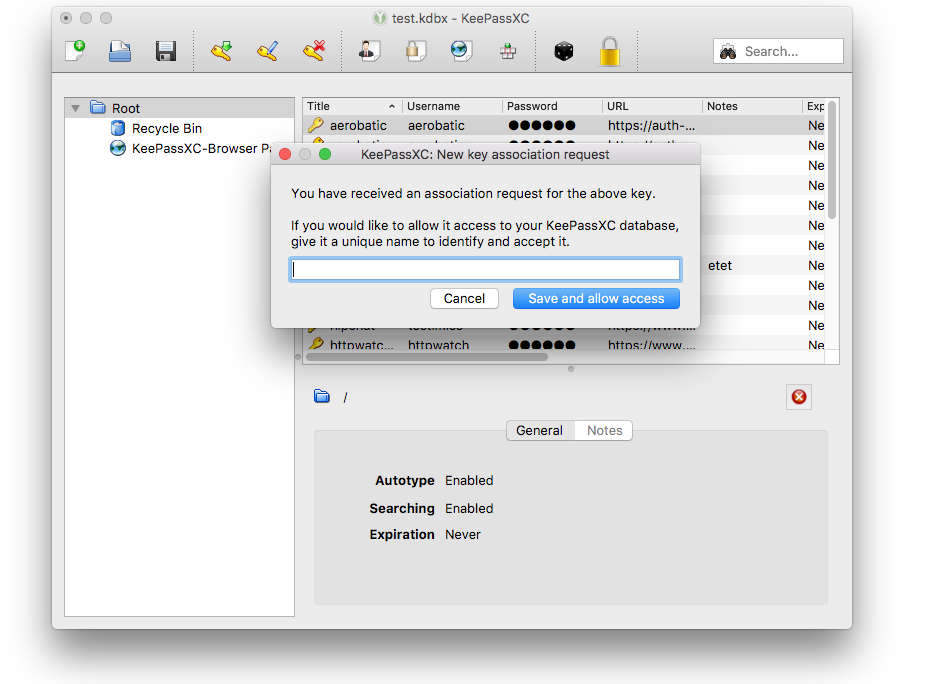Close the association request dialog
This screenshot has width=927, height=684.
tap(285, 154)
